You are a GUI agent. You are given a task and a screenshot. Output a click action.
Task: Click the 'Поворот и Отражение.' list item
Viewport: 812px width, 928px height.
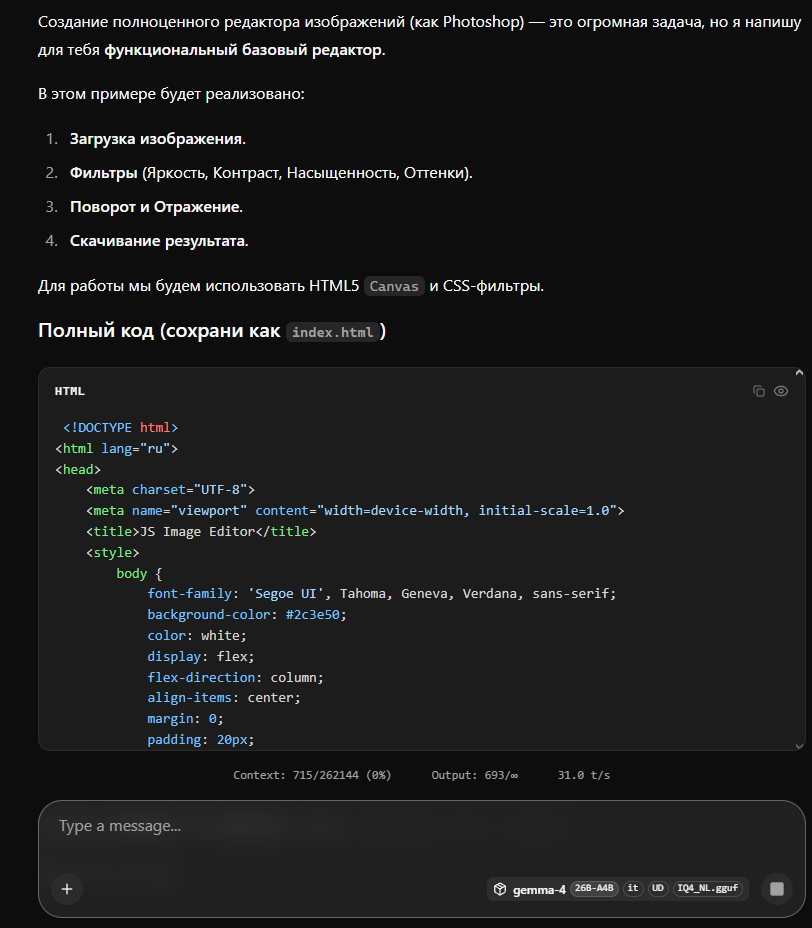156,207
